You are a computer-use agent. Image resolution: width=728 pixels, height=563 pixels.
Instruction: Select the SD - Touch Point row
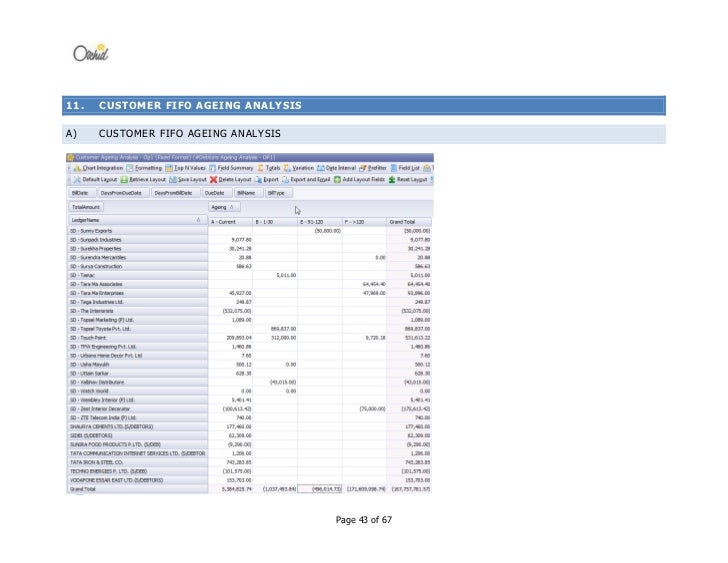[137, 337]
